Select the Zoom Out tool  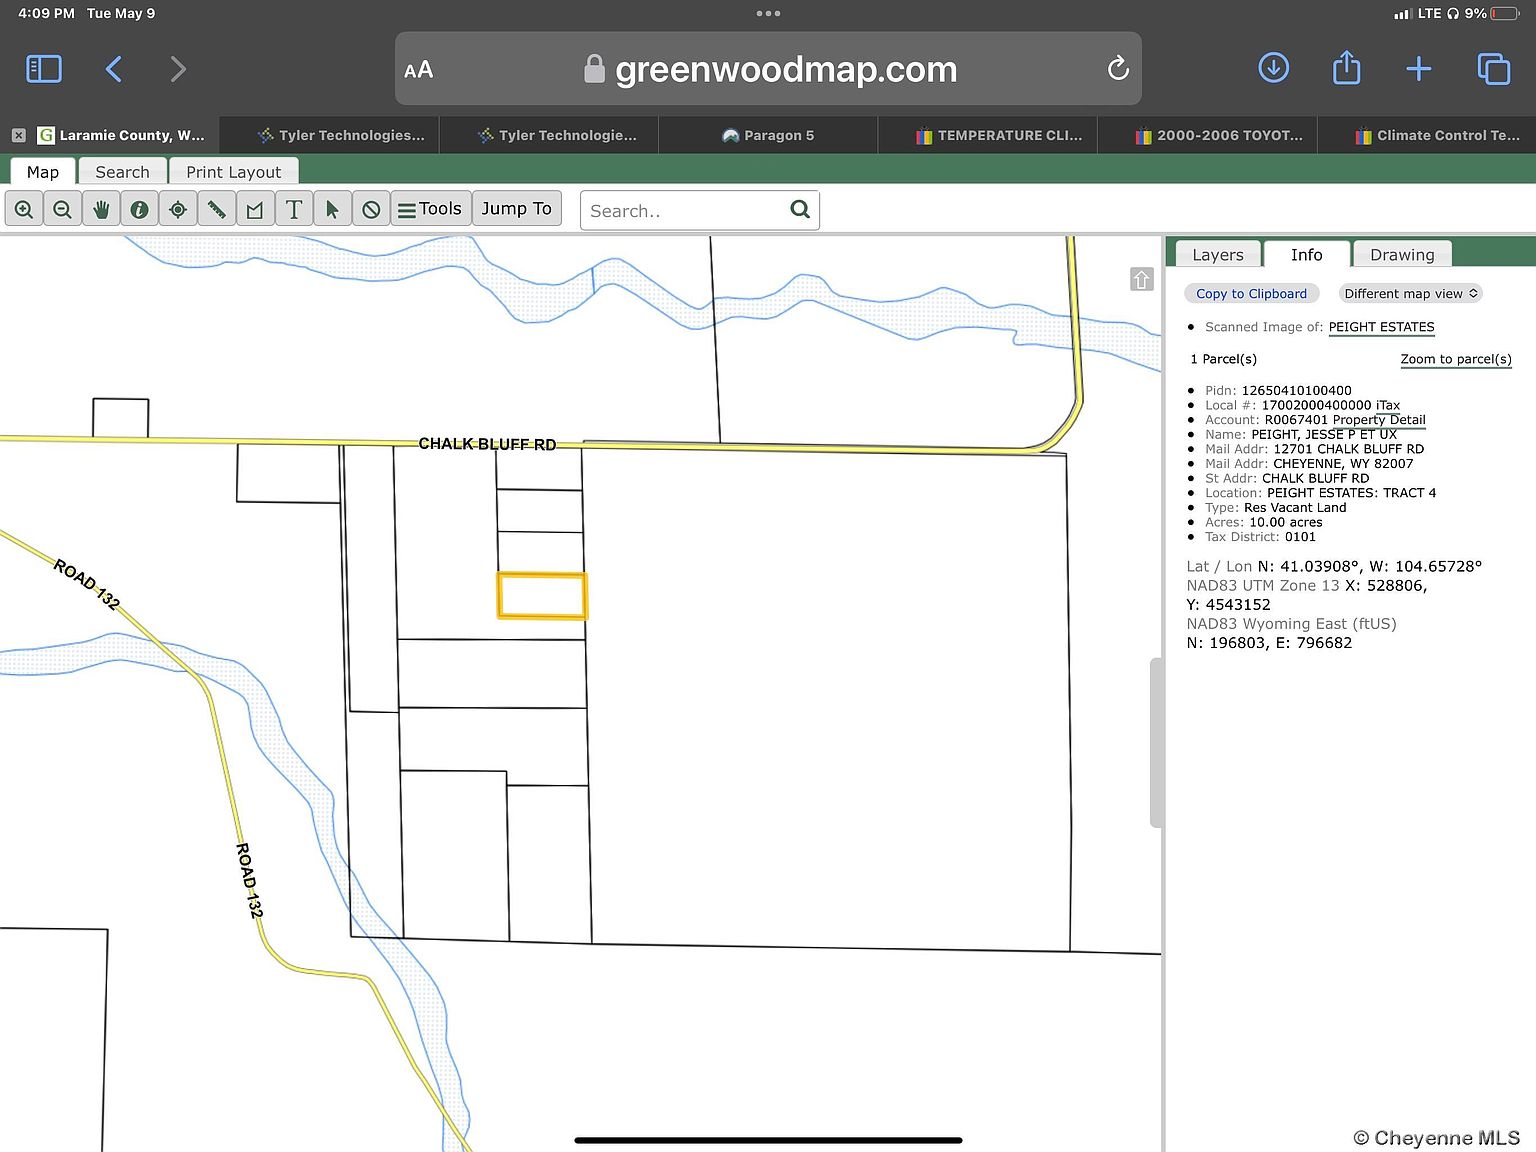click(62, 208)
